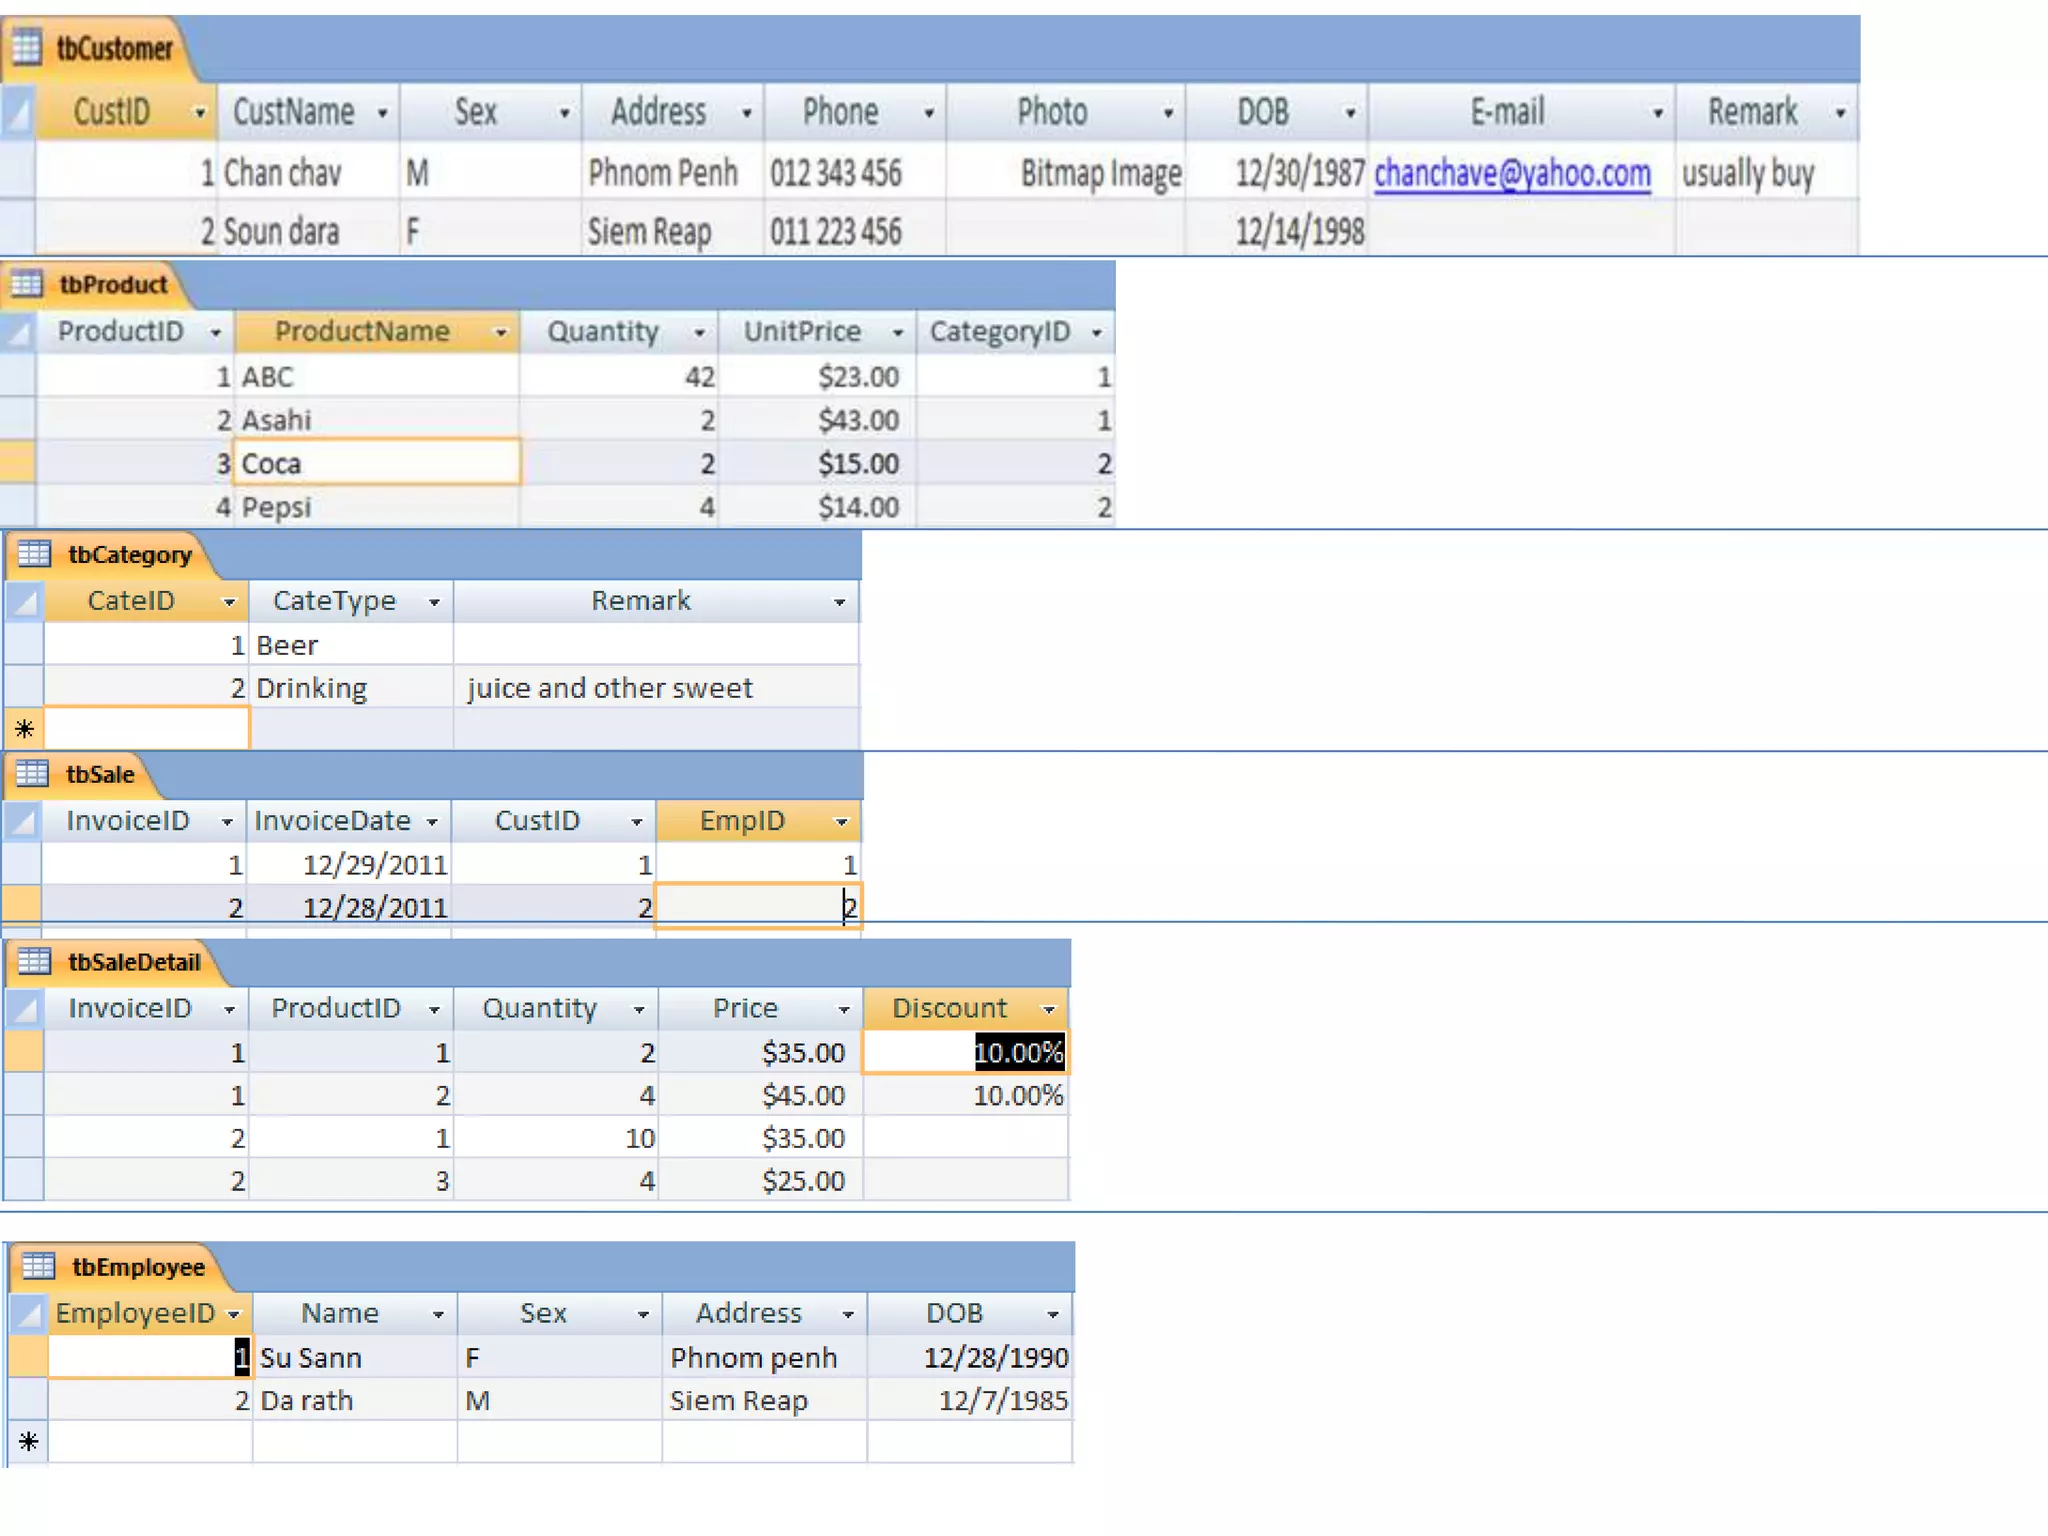This screenshot has width=2048, height=1536.
Task: Click the tbSaleDetail table icon
Action: 34,961
